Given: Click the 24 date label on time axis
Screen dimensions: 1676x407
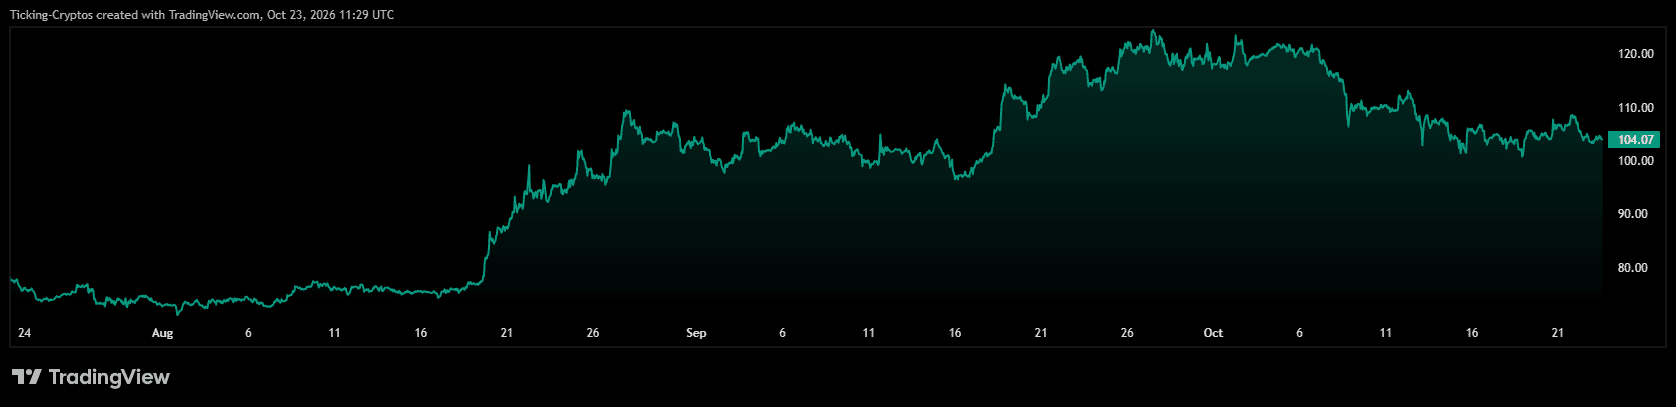Looking at the screenshot, I should point(24,333).
